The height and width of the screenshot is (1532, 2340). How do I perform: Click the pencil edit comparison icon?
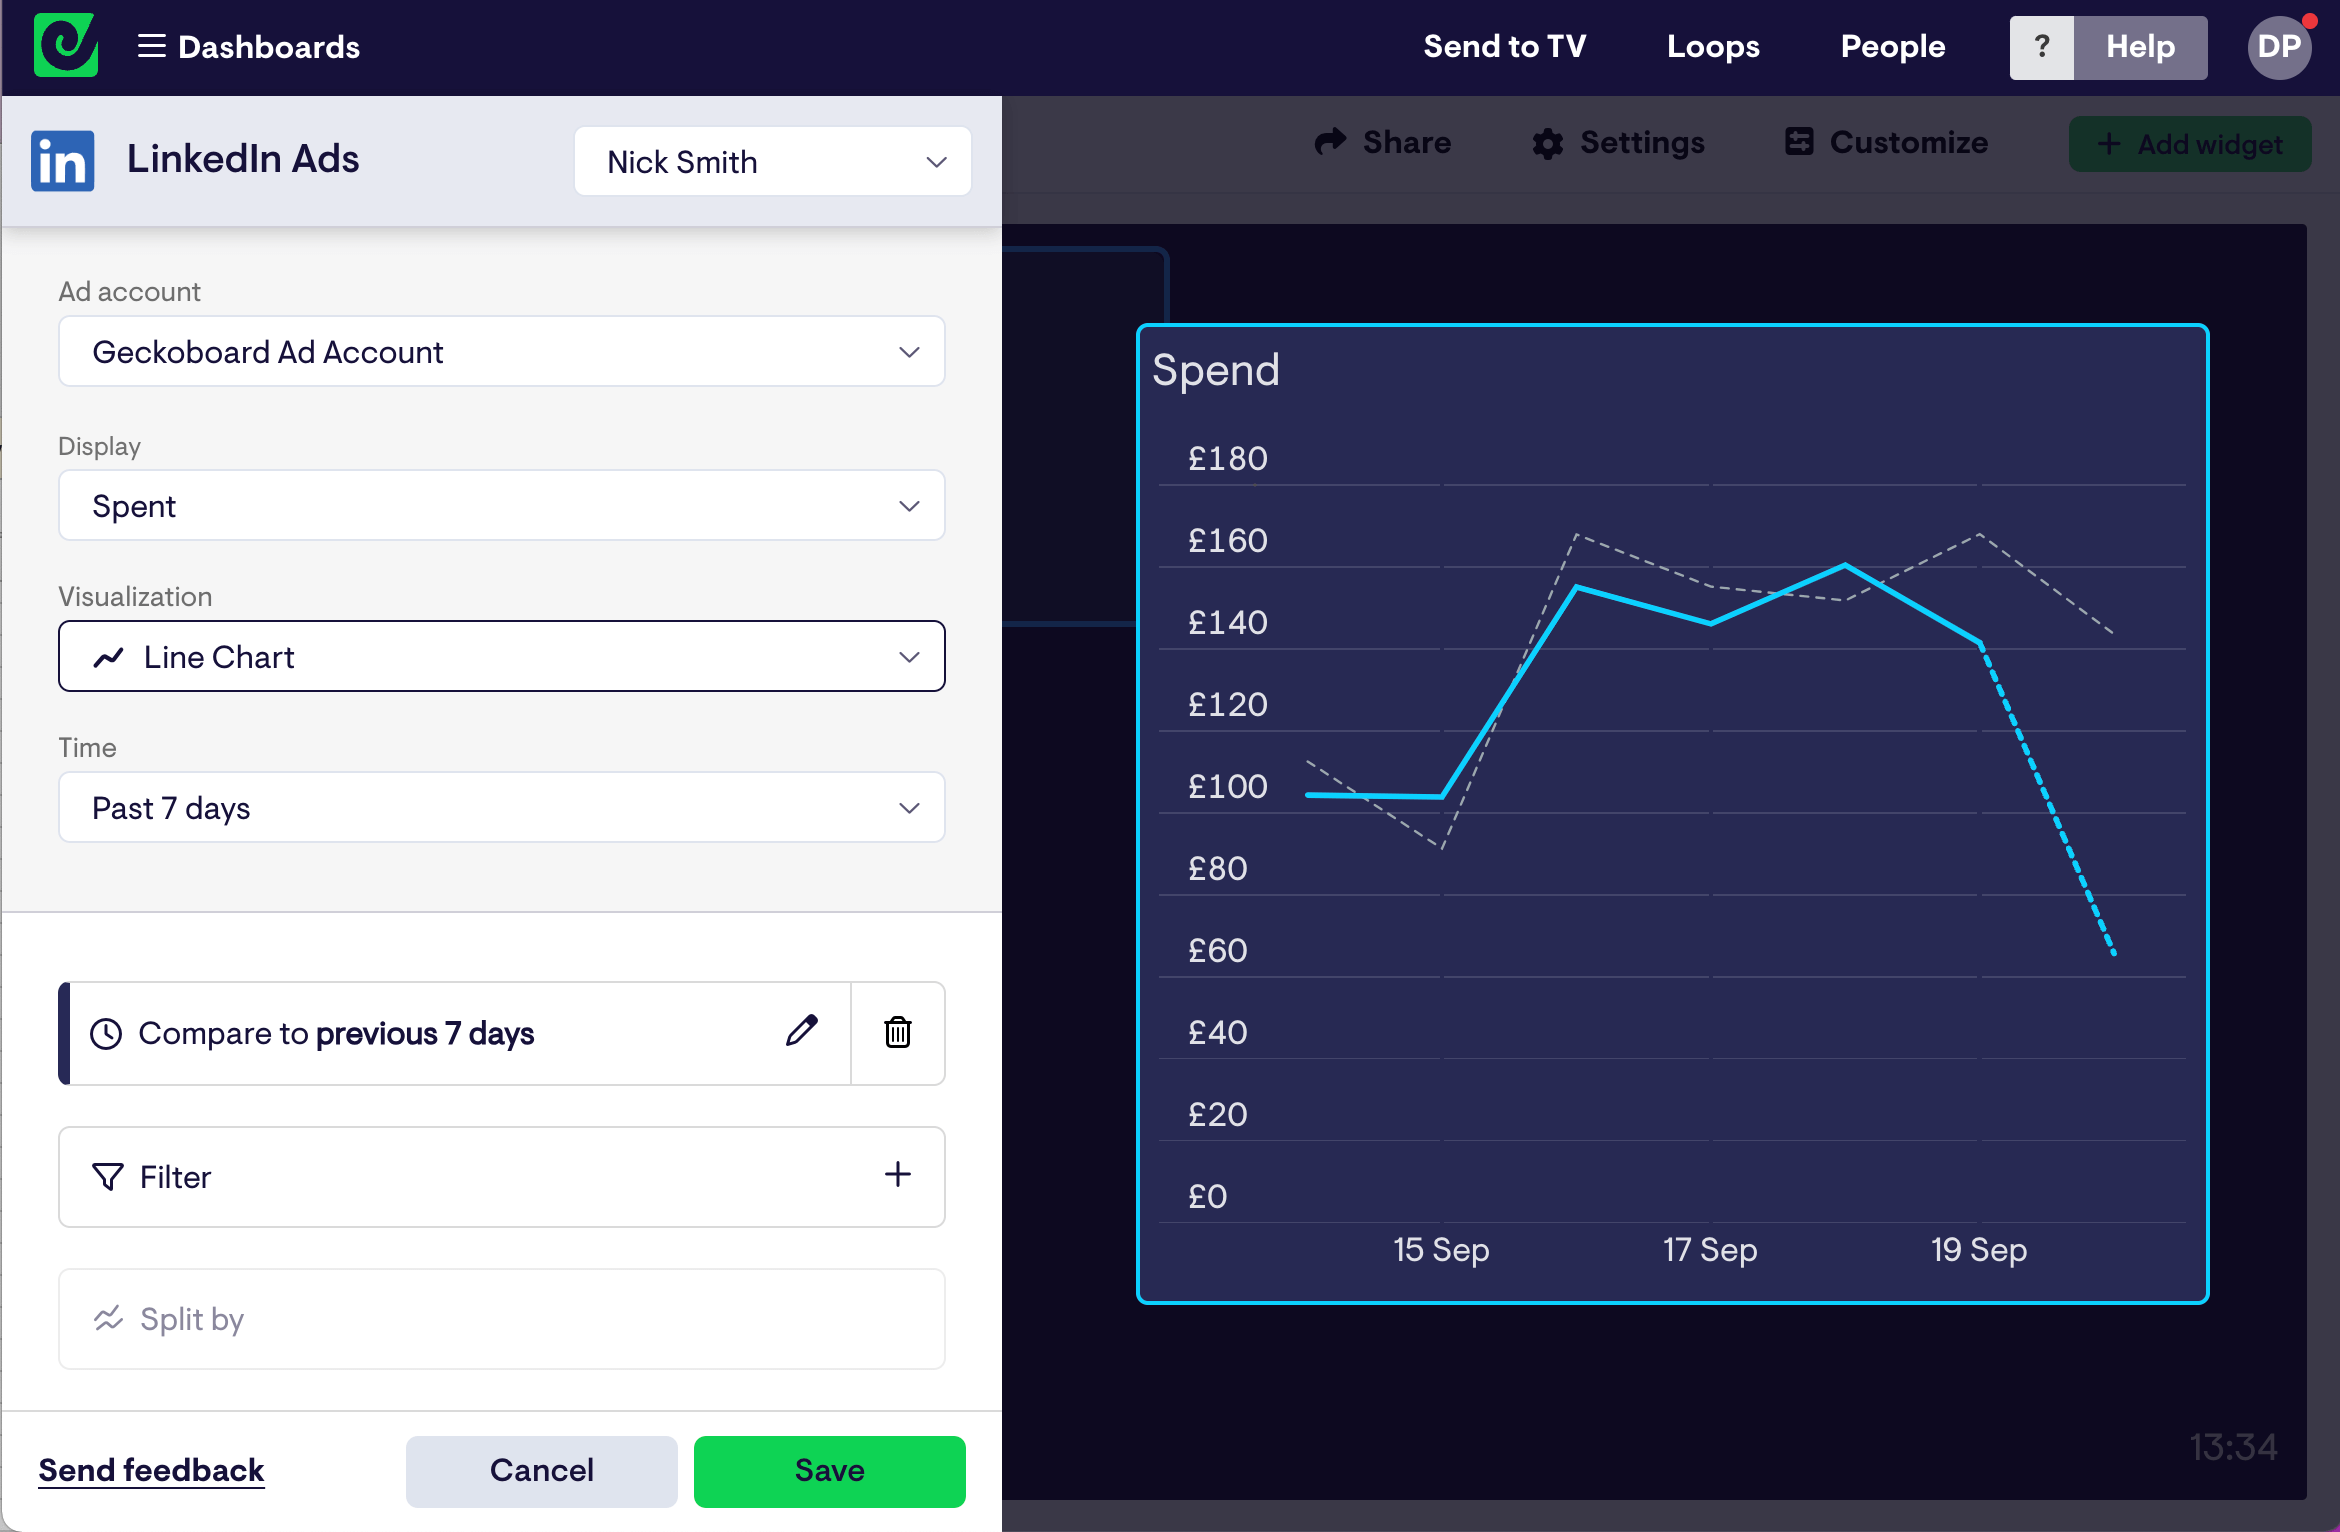click(x=801, y=1031)
